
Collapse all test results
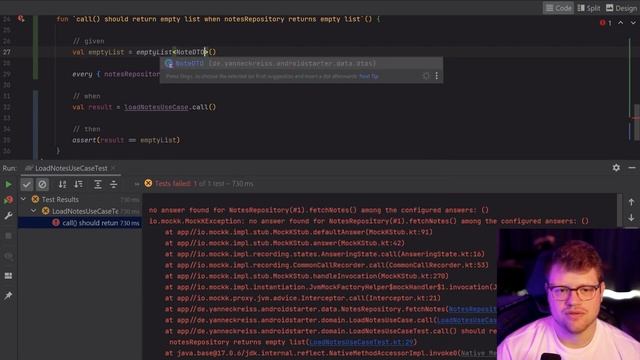point(113,184)
